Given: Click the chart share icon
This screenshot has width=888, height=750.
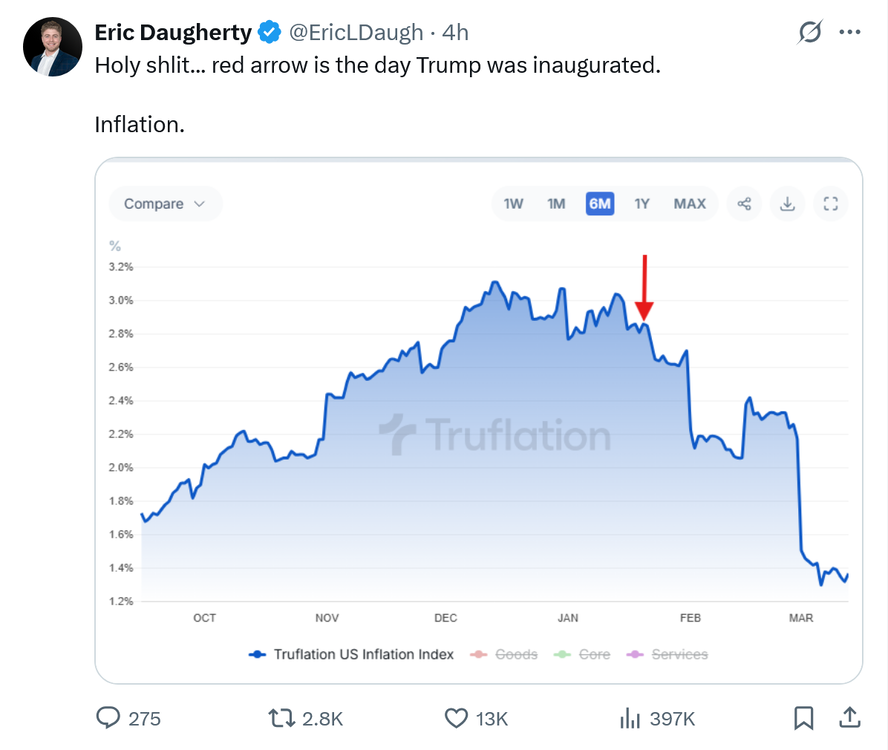Looking at the screenshot, I should click(x=744, y=204).
